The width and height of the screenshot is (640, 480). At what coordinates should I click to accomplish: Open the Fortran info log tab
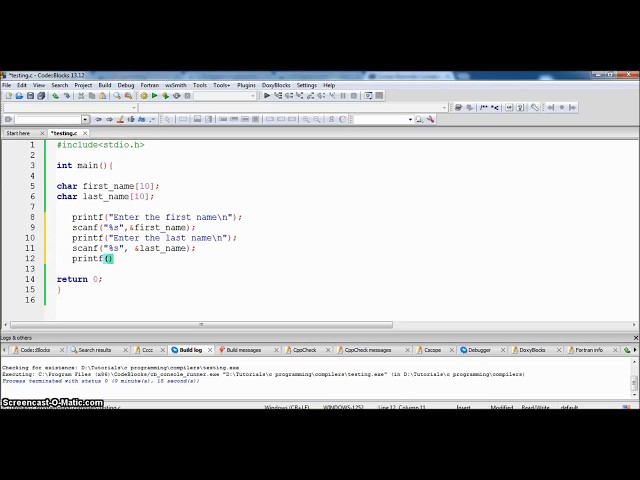[x=589, y=350]
